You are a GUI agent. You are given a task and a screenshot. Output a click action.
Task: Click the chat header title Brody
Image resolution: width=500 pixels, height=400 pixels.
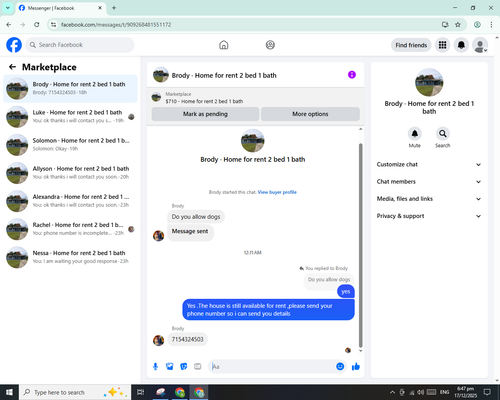click(224, 75)
